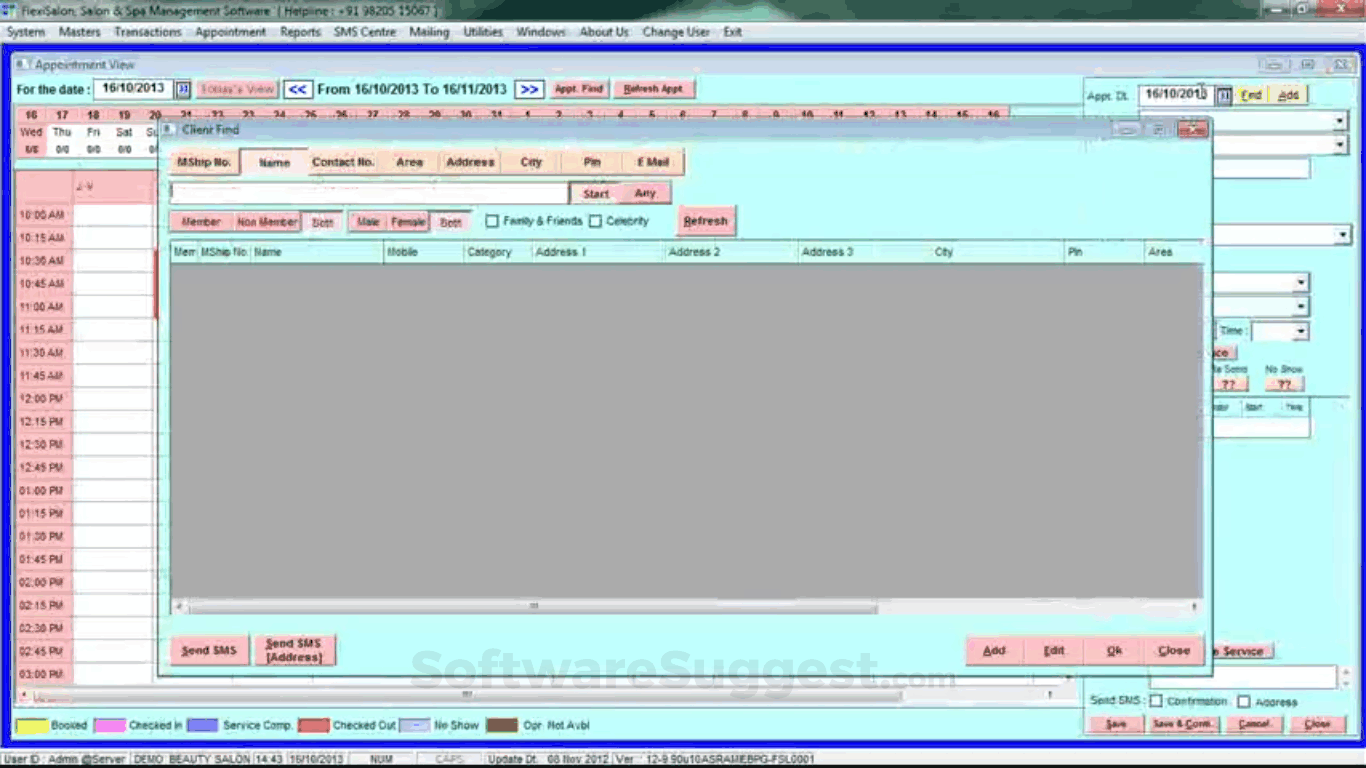Click the 10:00 AM time slot label
Image resolution: width=1366 pixels, height=768 pixels.
click(x=42, y=215)
